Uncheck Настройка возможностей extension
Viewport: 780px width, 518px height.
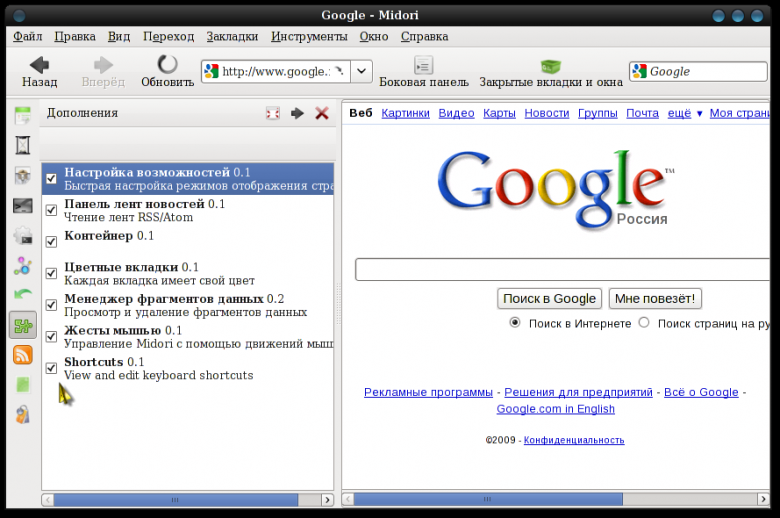tap(51, 179)
